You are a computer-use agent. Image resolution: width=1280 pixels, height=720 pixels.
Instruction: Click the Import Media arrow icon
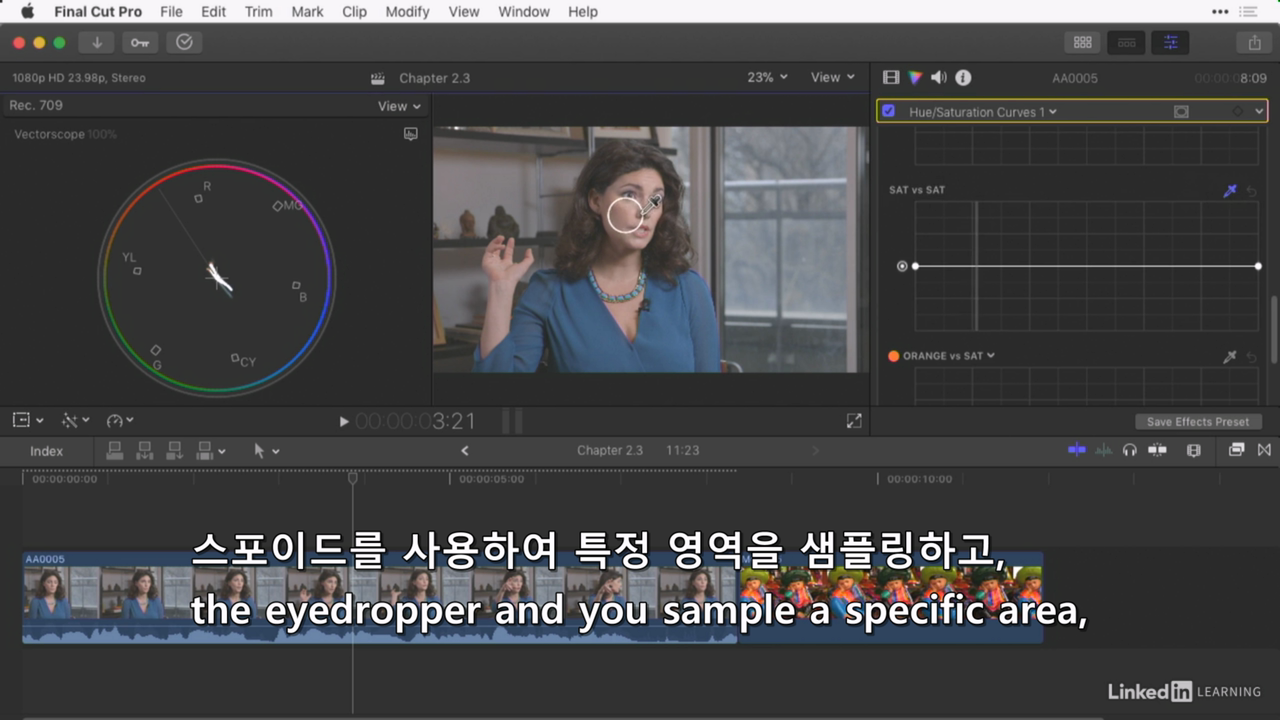pyautogui.click(x=97, y=42)
